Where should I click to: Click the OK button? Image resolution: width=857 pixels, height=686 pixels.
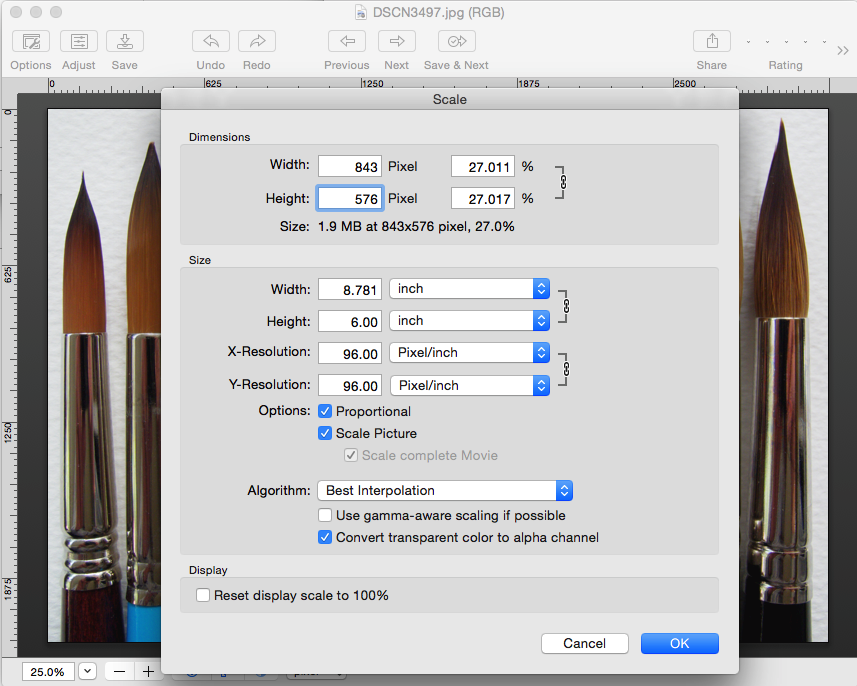(679, 643)
